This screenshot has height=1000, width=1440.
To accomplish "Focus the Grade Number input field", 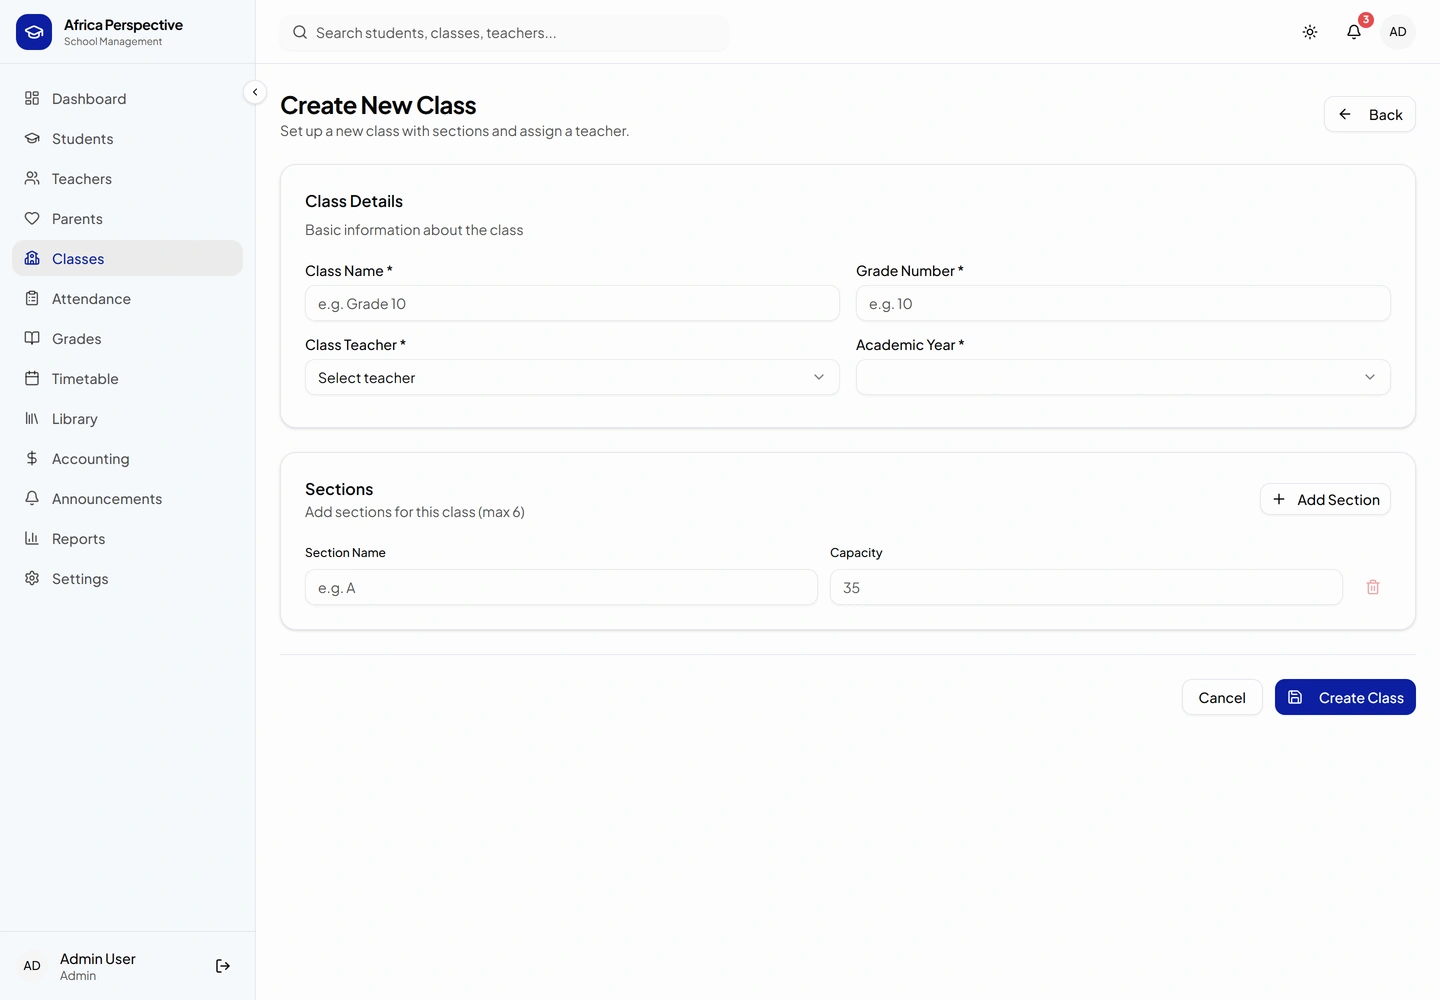I will point(1123,303).
